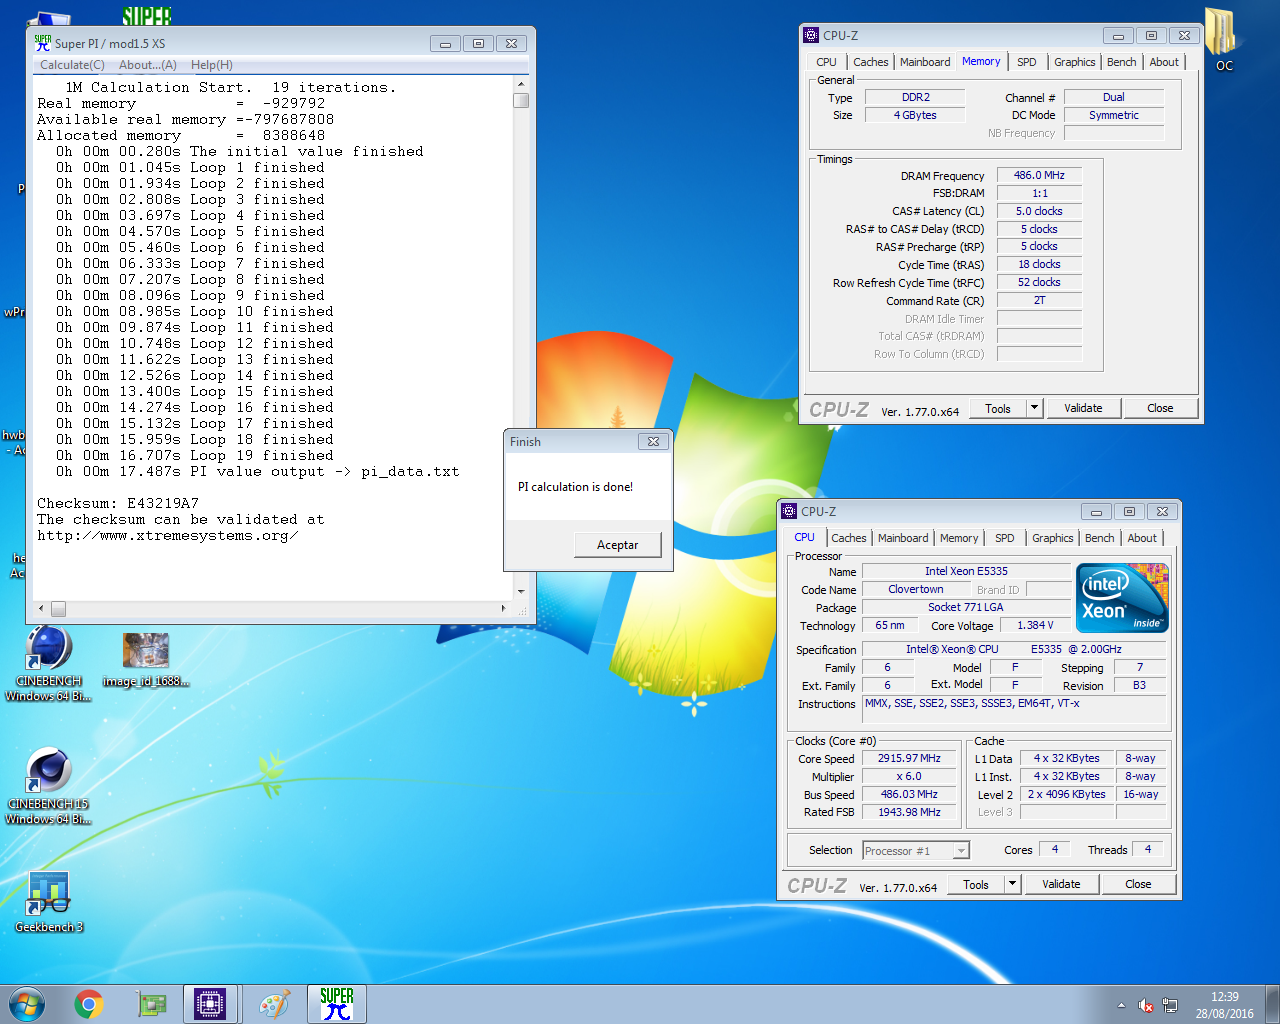Open the network status tray icon
Viewport: 1280px width, 1024px height.
coord(1170,1005)
